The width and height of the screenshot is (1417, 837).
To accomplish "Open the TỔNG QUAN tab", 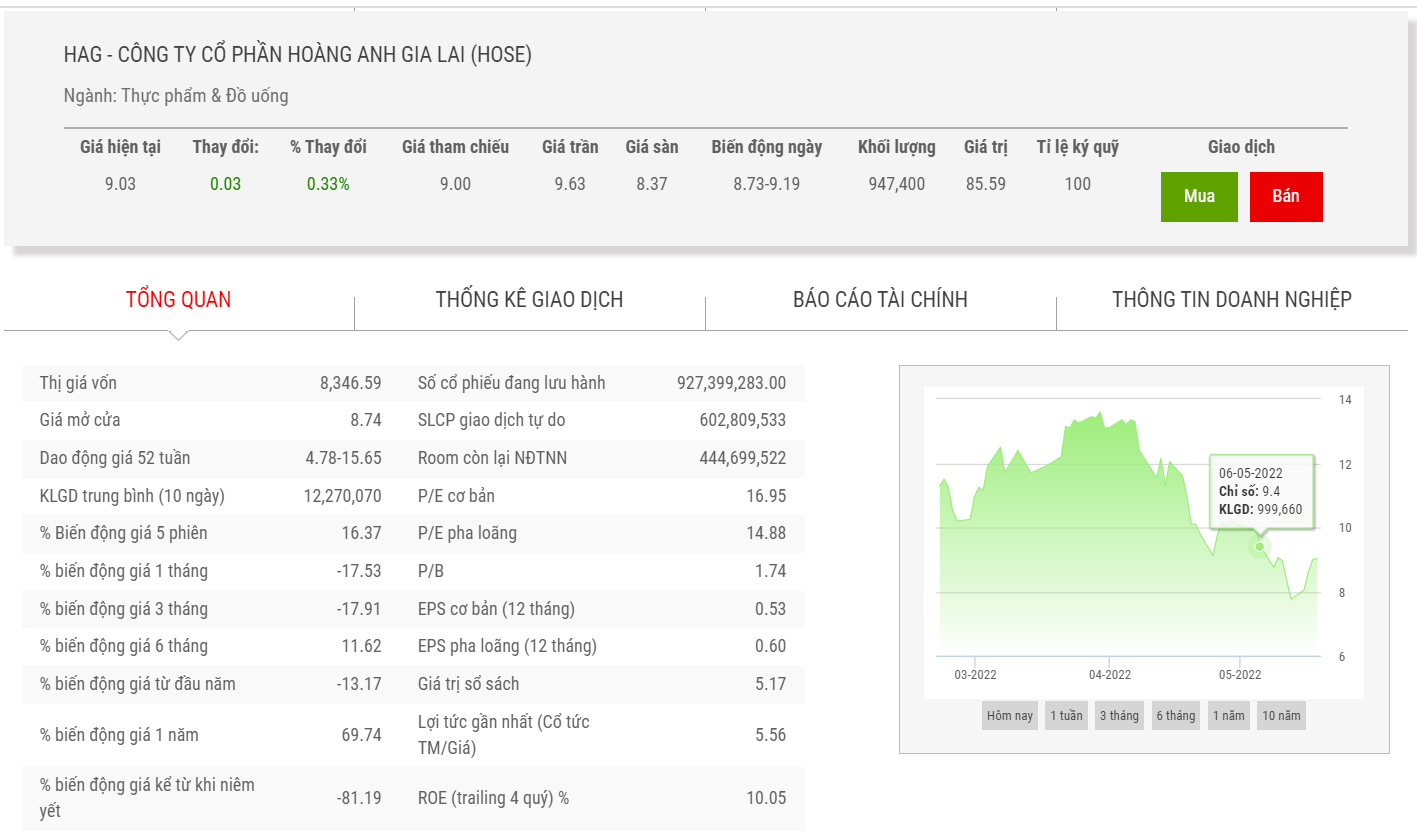I will point(178,299).
